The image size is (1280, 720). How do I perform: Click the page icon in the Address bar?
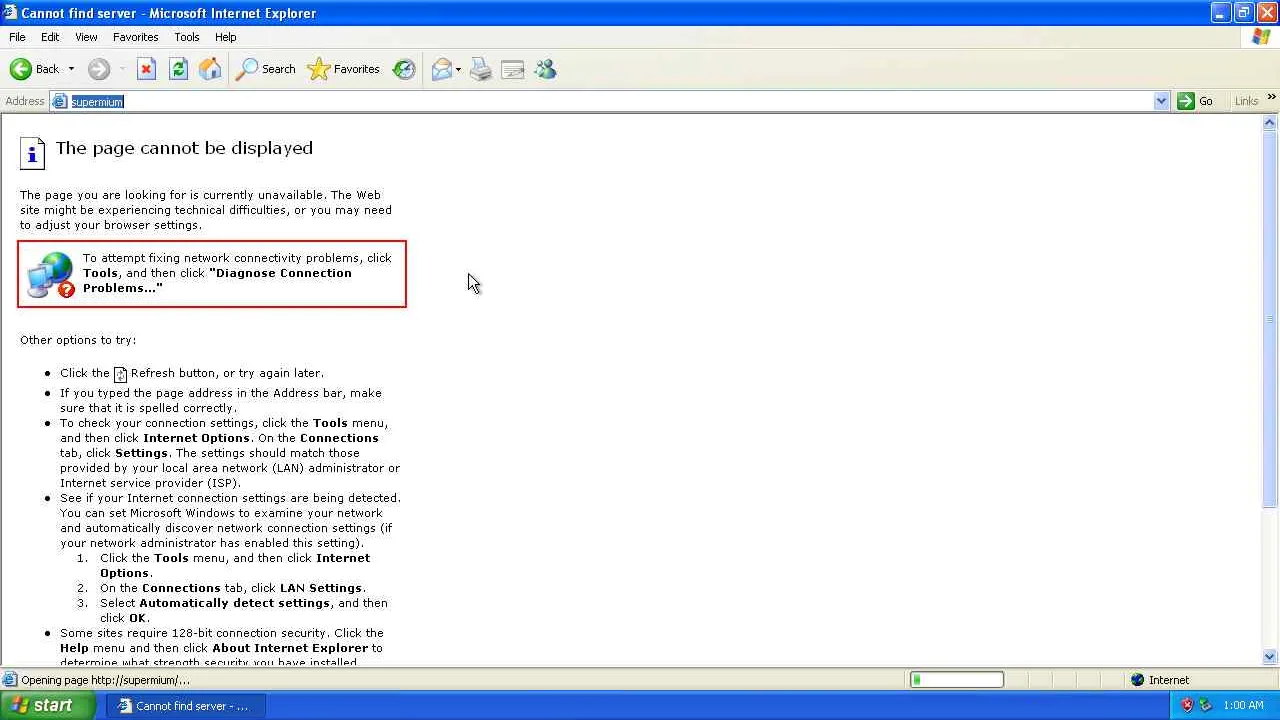(x=60, y=101)
